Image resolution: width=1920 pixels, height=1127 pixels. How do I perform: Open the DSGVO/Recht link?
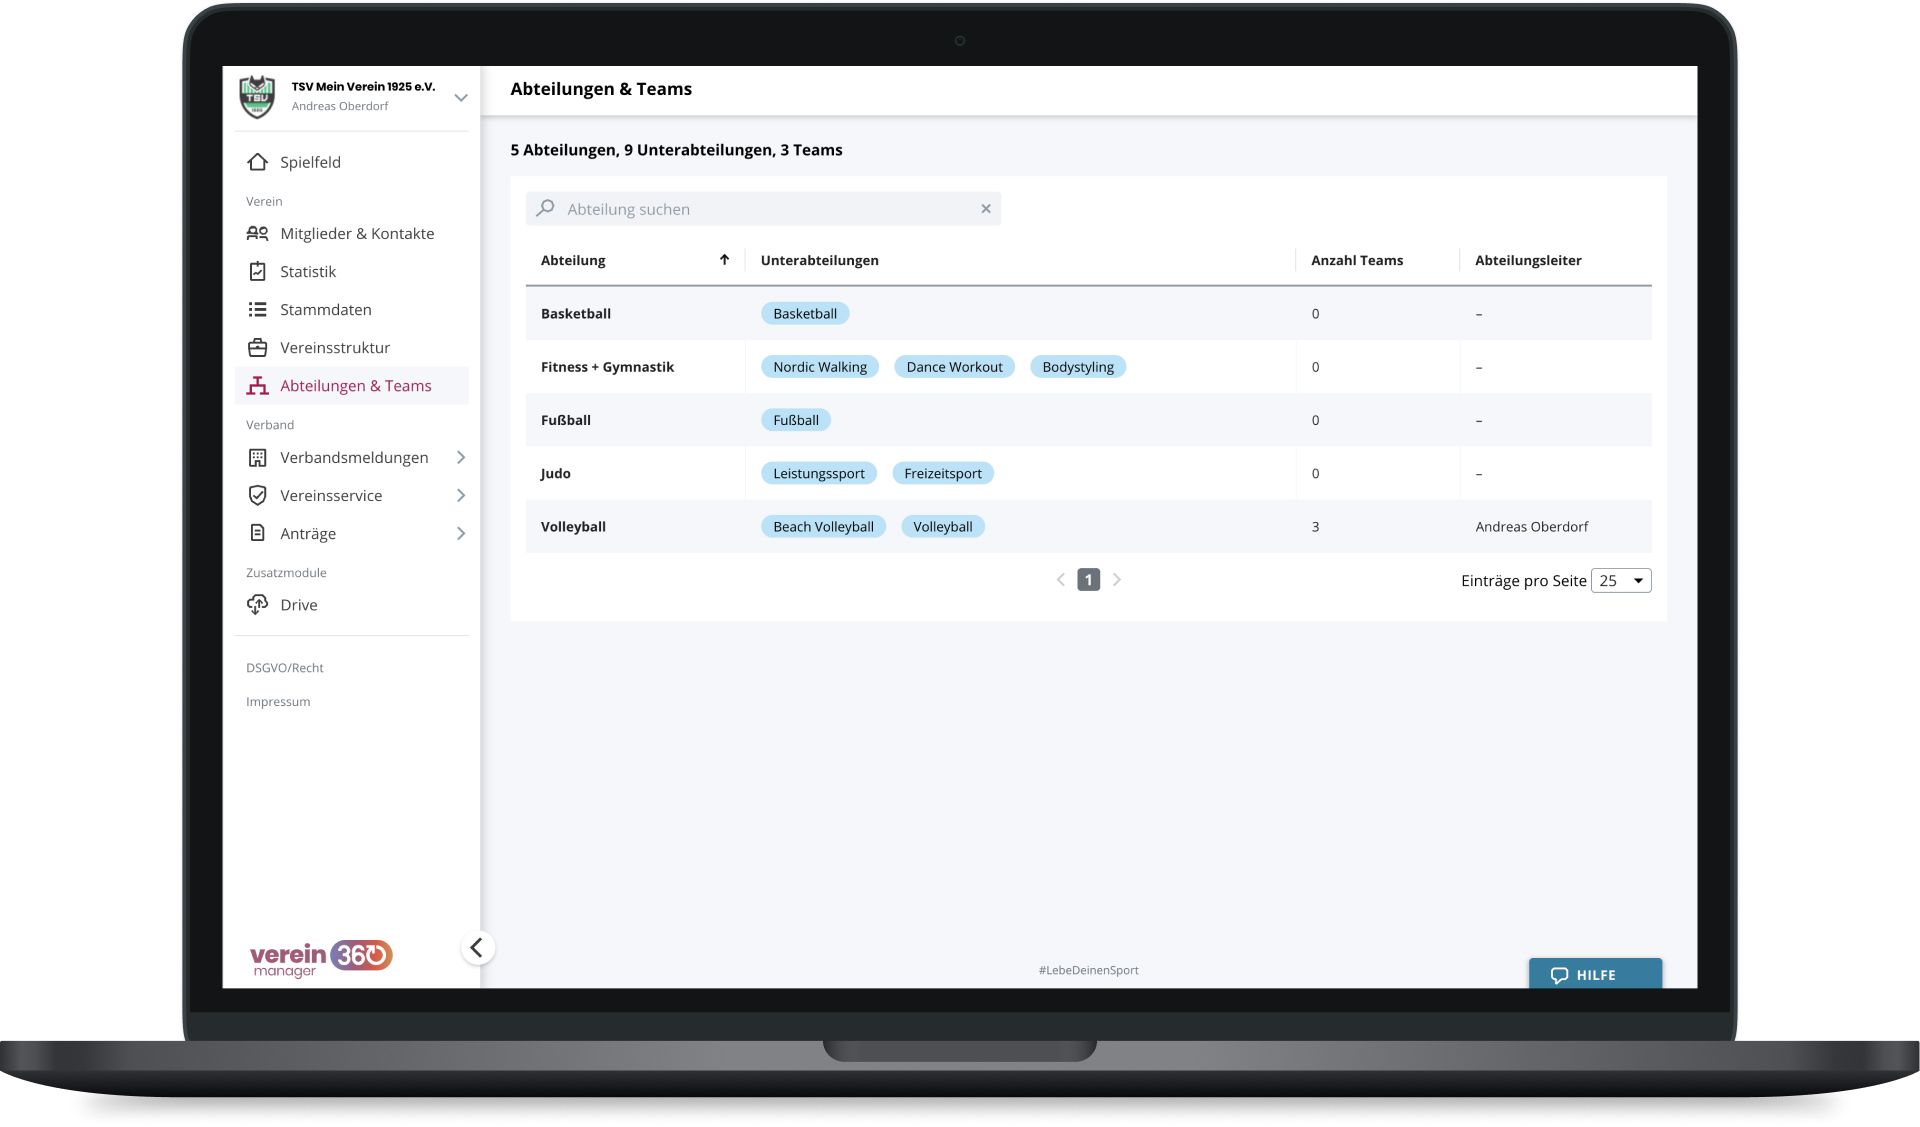click(285, 667)
